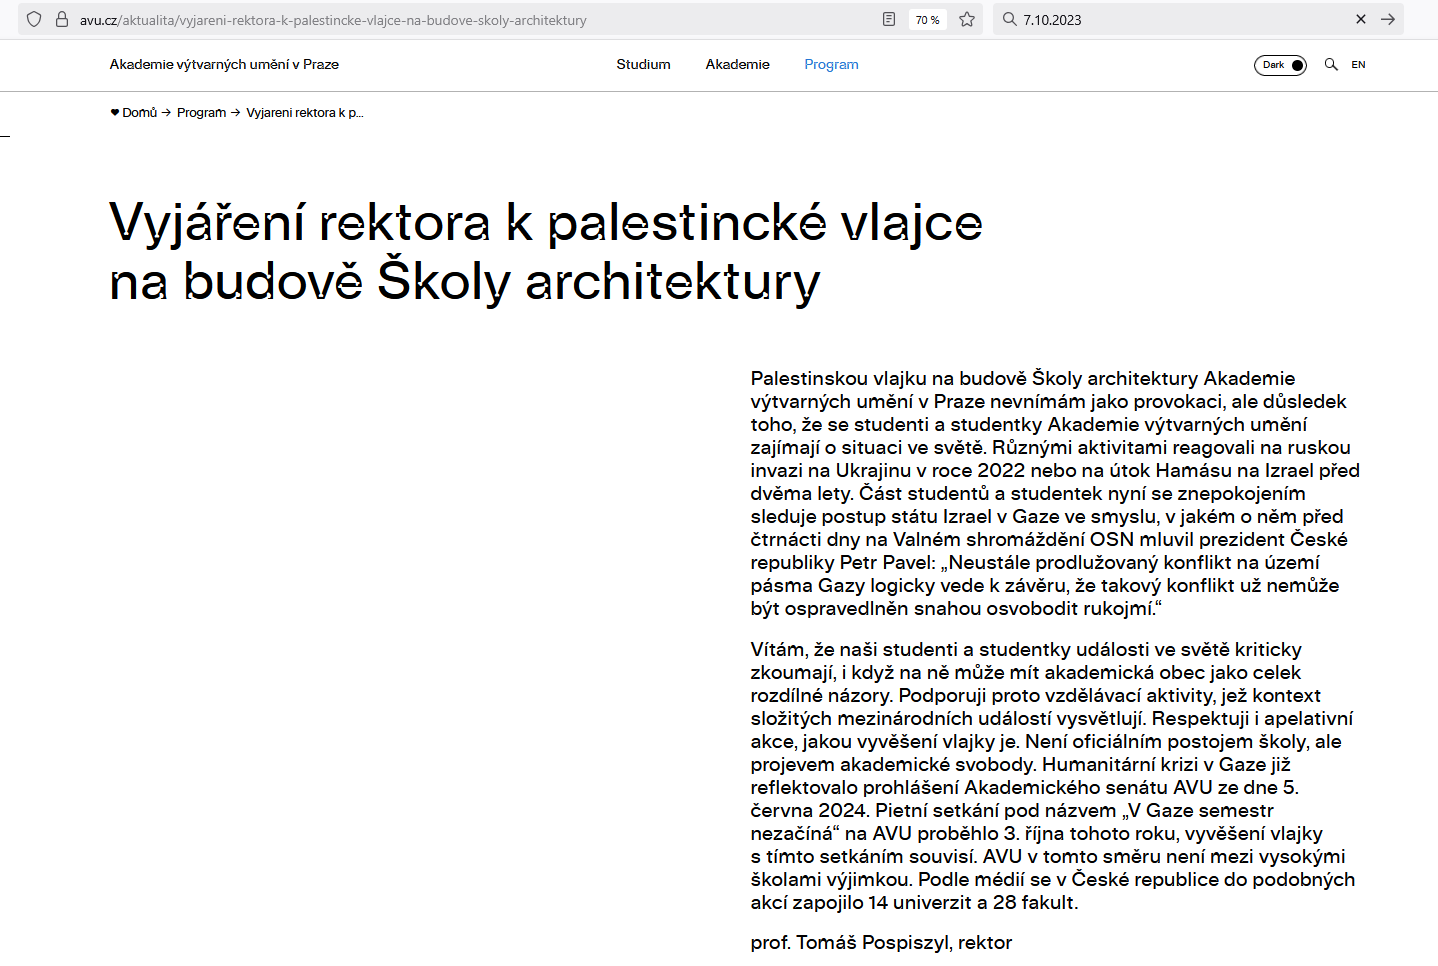Click the site security padlock icon

pyautogui.click(x=62, y=19)
